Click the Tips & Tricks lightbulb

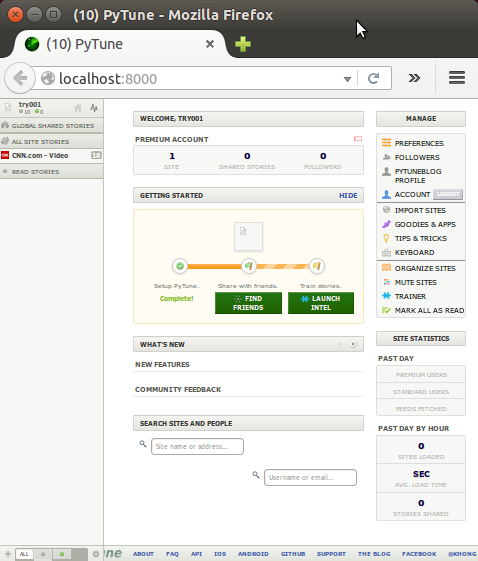point(386,238)
